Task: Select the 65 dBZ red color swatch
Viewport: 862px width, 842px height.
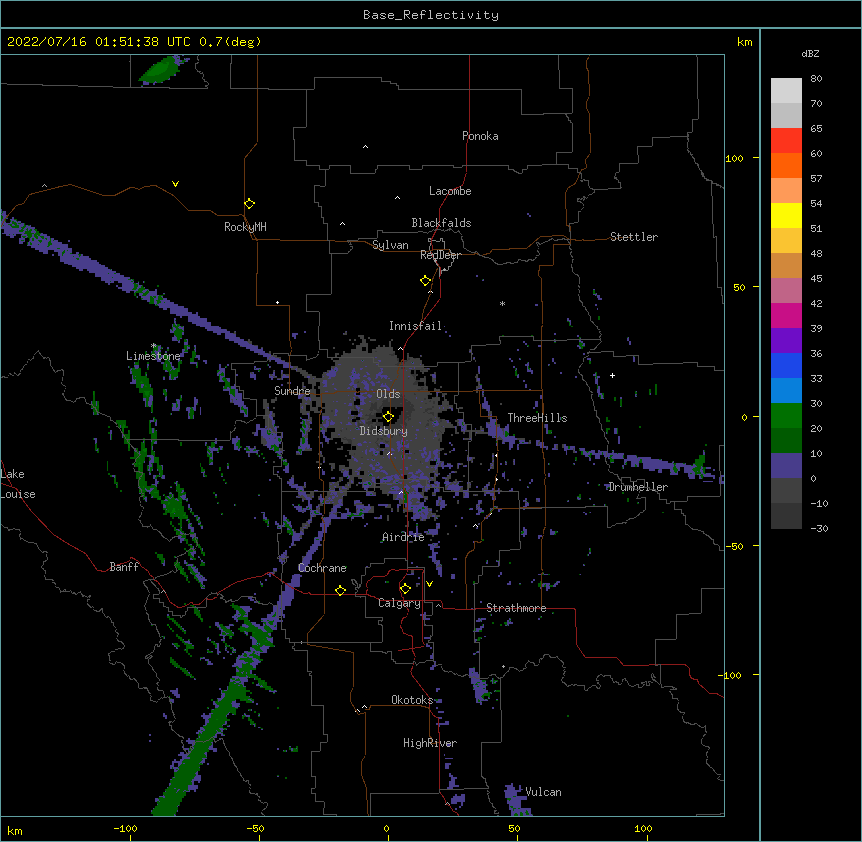Action: pos(786,140)
